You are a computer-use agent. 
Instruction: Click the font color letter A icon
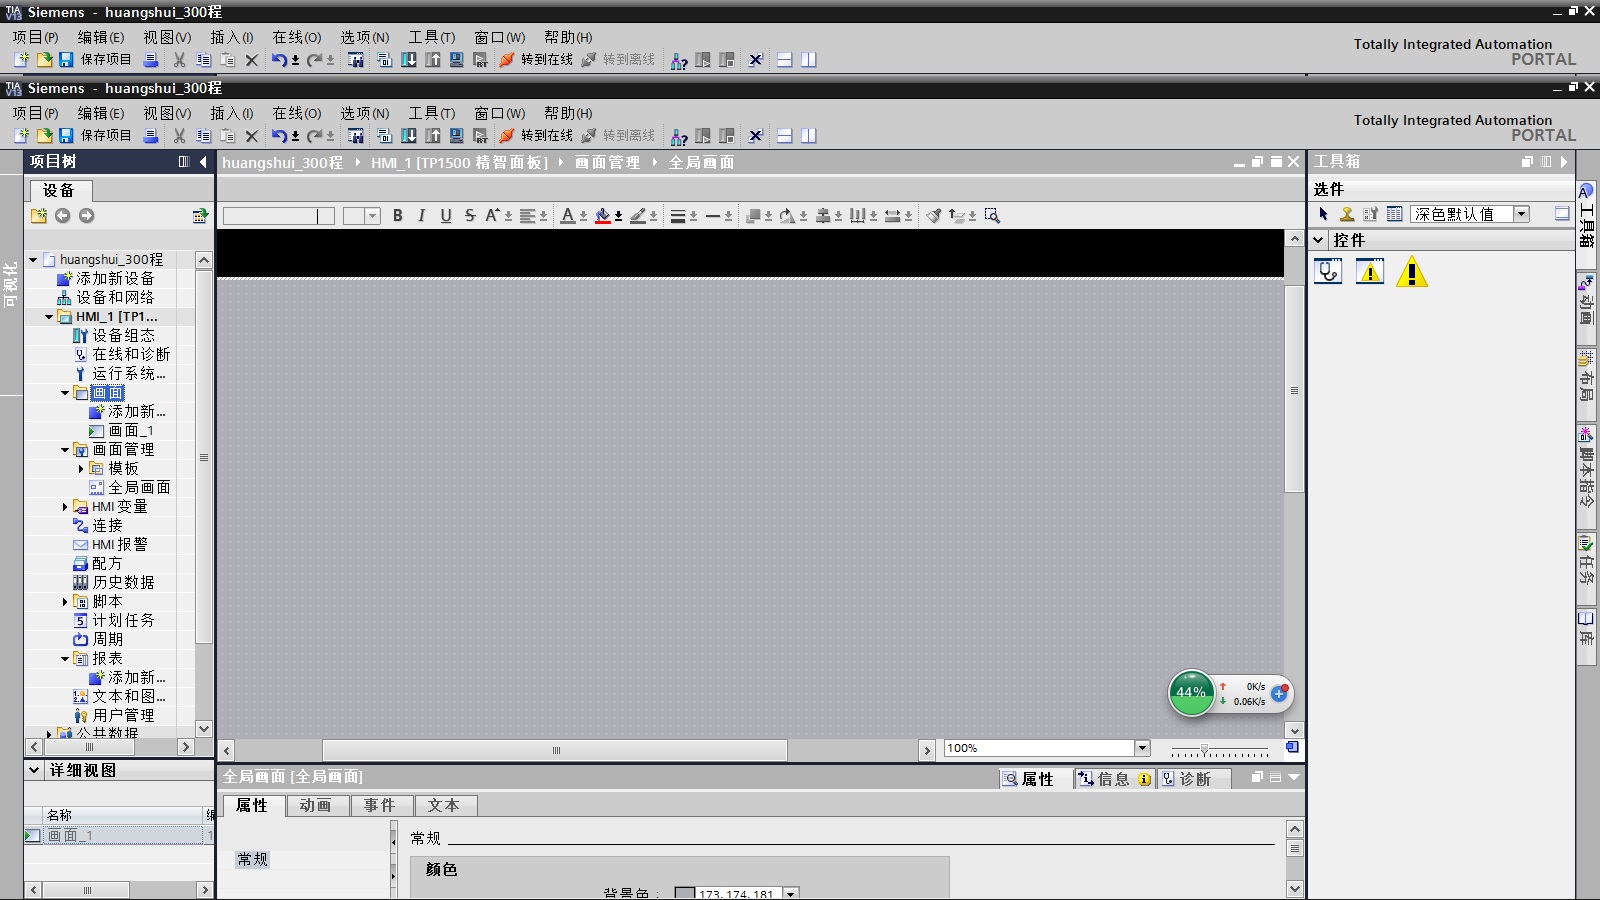[x=568, y=216]
